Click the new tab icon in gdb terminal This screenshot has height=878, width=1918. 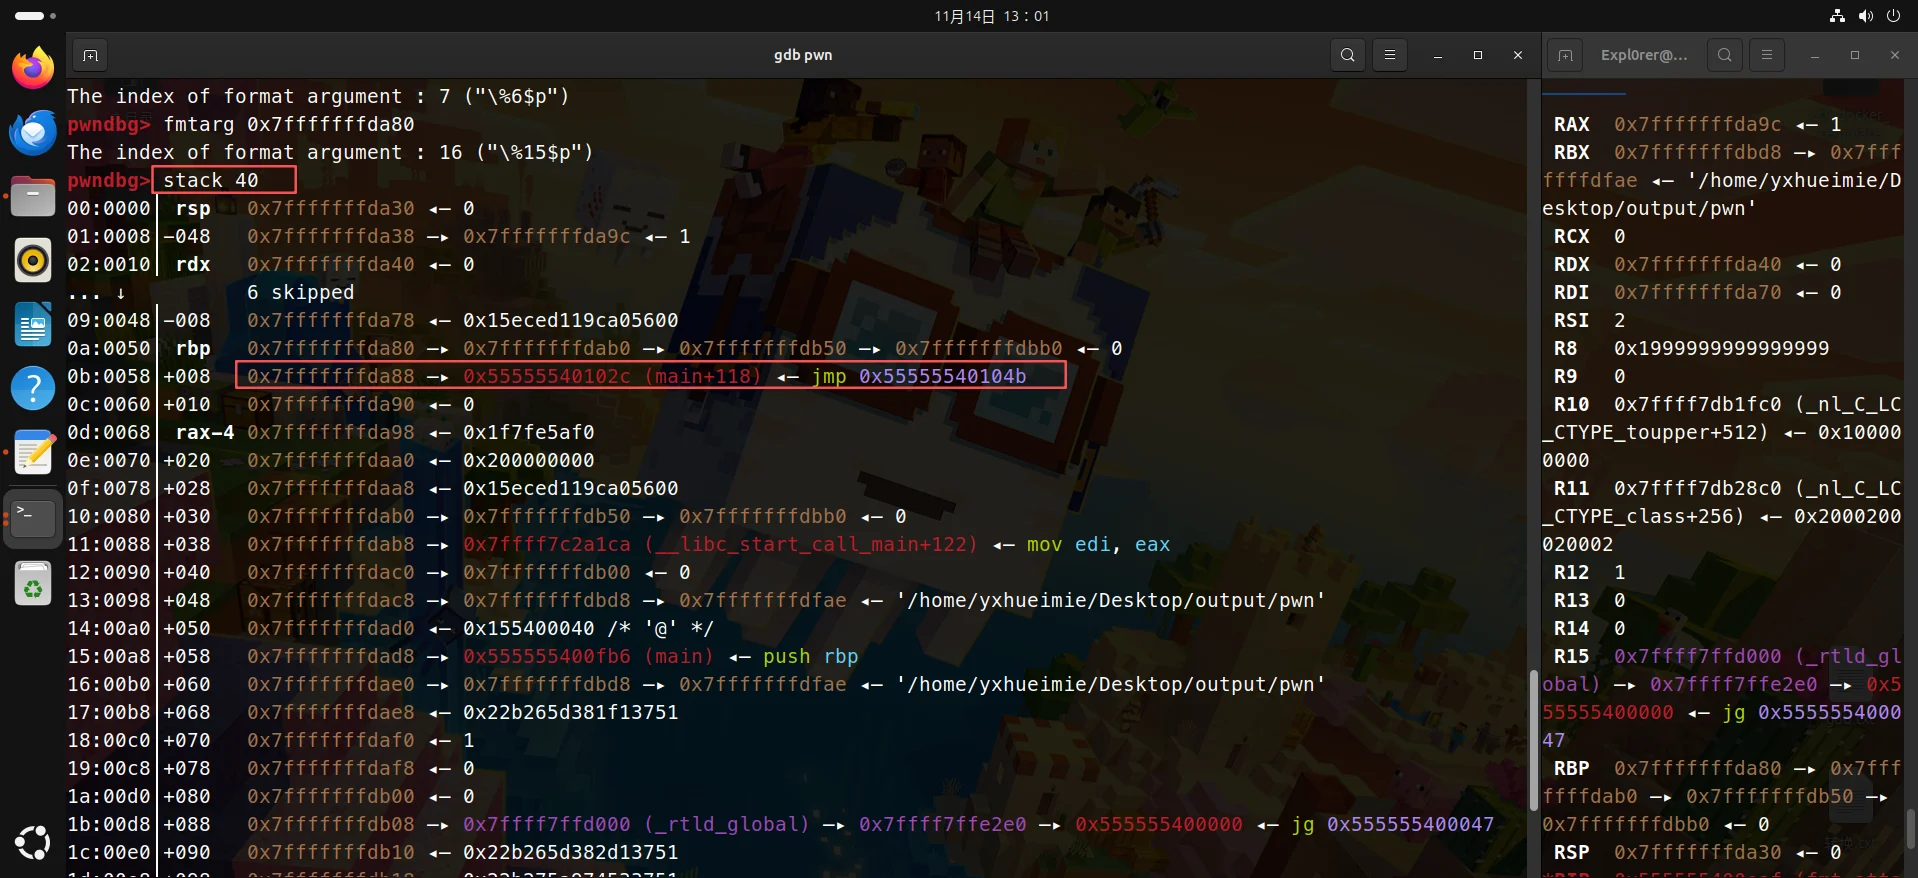pos(90,55)
